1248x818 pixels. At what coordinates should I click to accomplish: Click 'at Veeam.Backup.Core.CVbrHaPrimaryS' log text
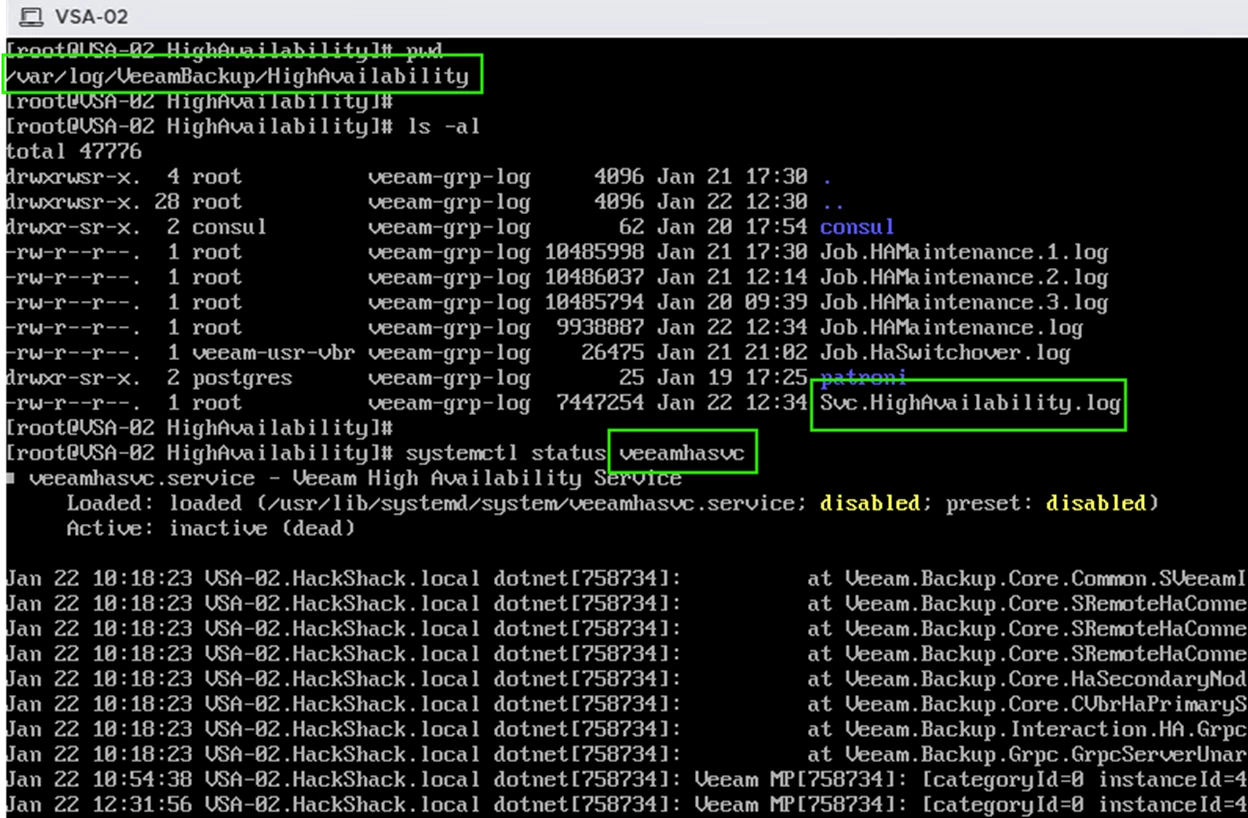pos(1027,704)
